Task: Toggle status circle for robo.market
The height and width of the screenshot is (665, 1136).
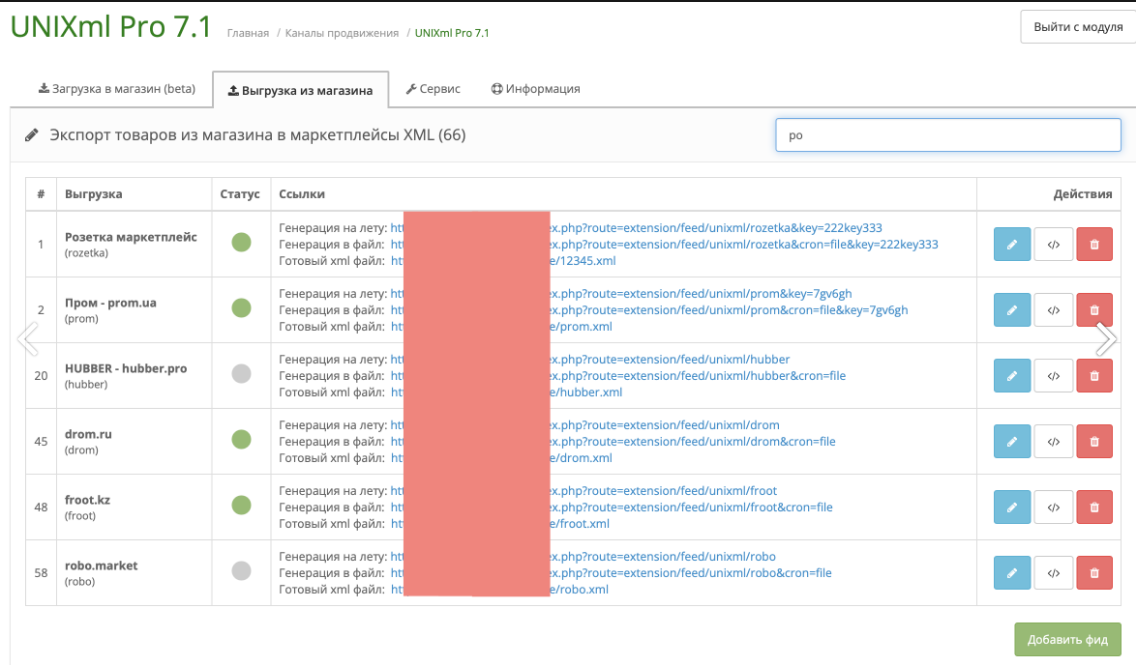Action: pos(241,572)
